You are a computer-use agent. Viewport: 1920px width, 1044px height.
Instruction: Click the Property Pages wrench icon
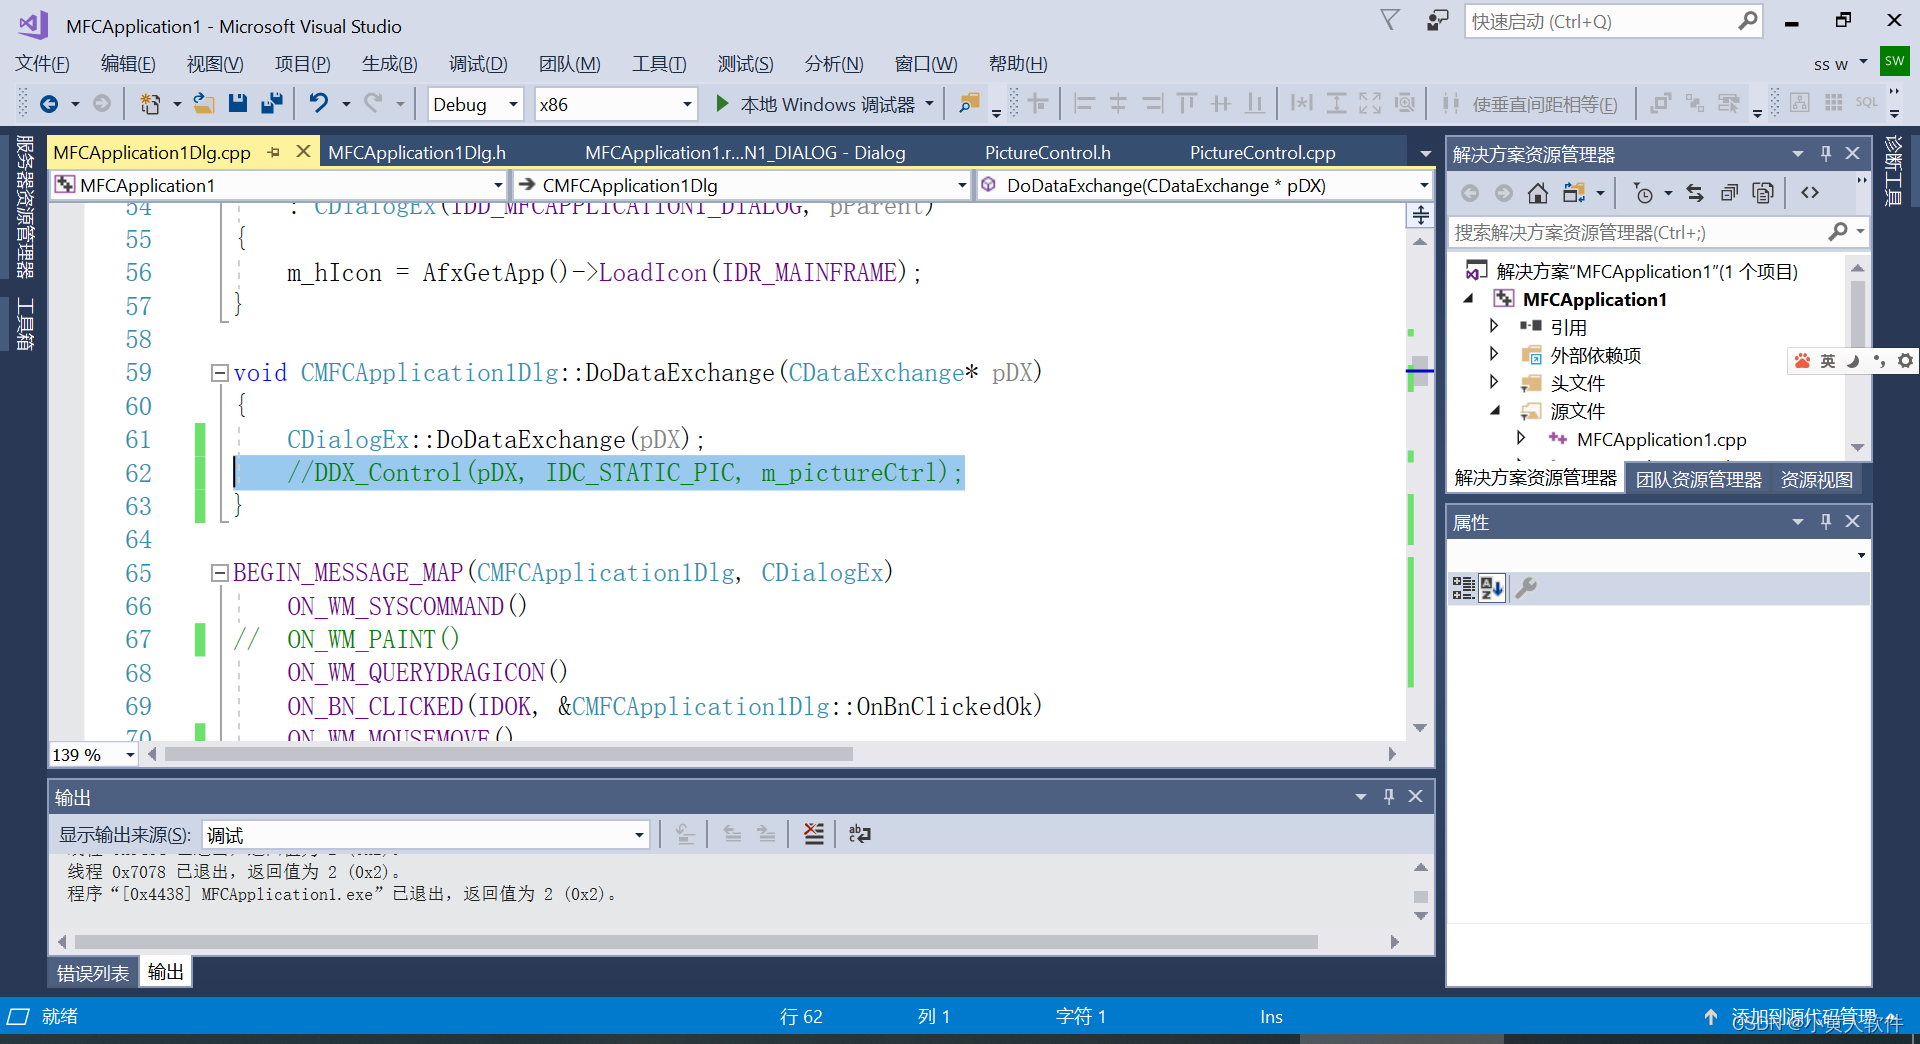(x=1526, y=588)
